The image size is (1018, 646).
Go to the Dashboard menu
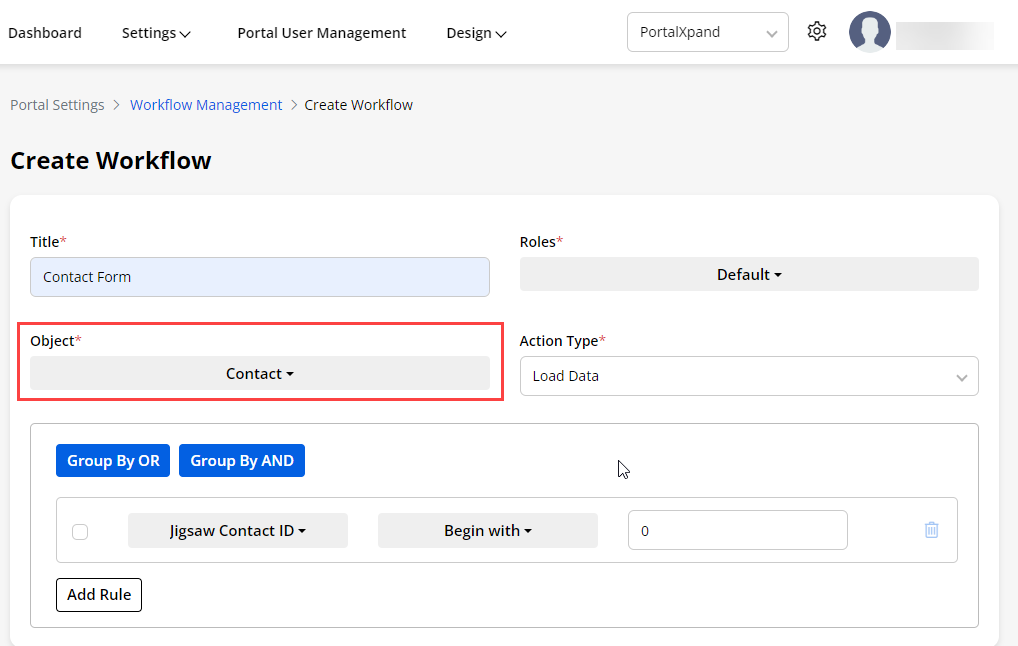pyautogui.click(x=45, y=33)
